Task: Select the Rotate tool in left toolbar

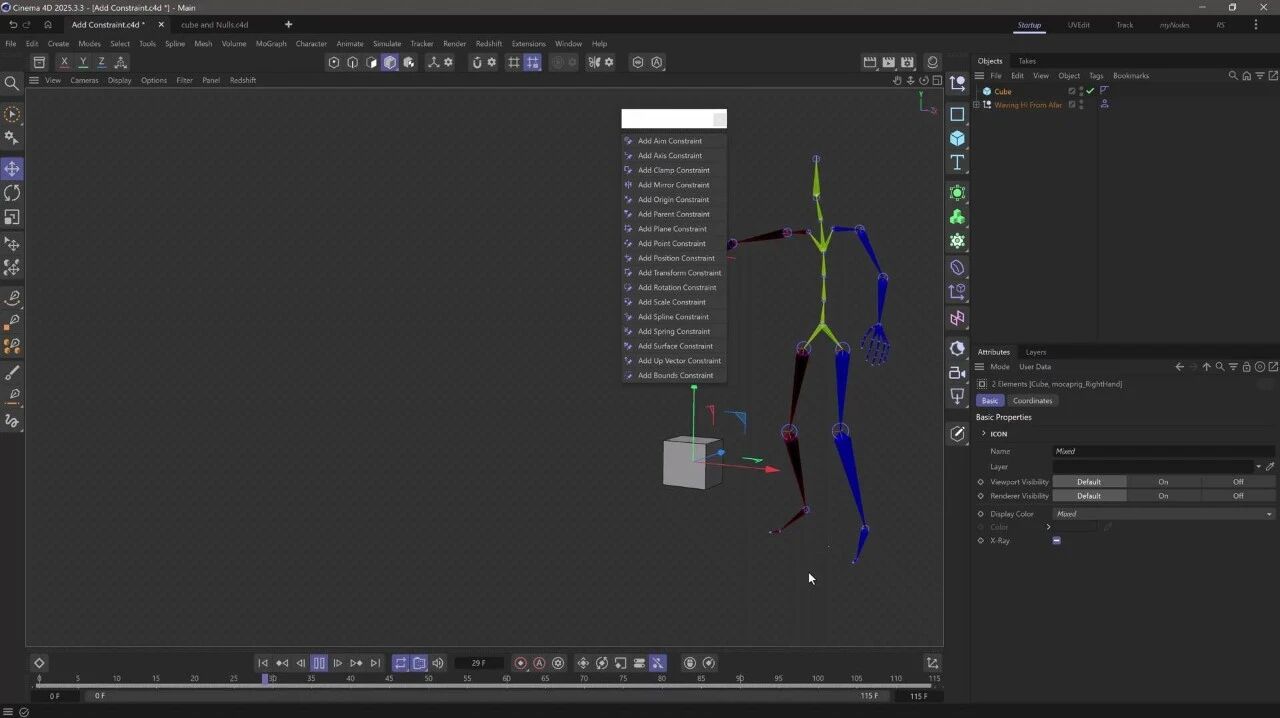Action: pos(12,193)
